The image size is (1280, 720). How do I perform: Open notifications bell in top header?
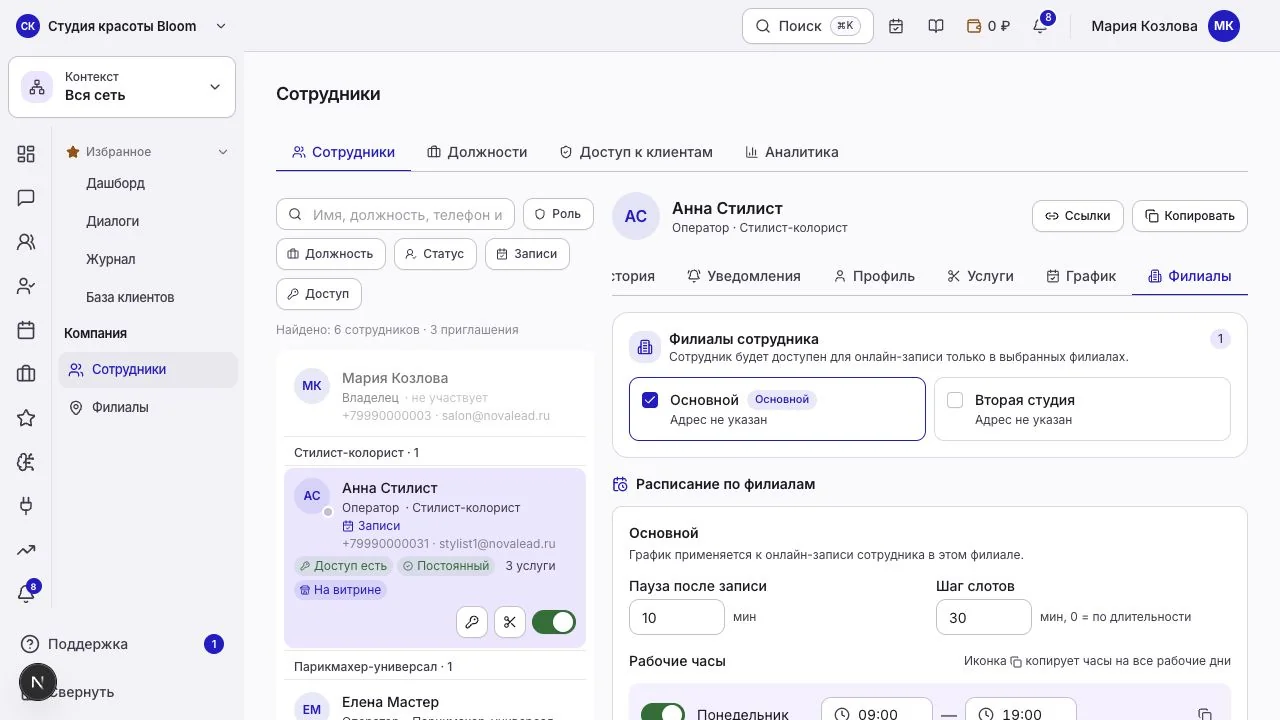pos(1040,26)
